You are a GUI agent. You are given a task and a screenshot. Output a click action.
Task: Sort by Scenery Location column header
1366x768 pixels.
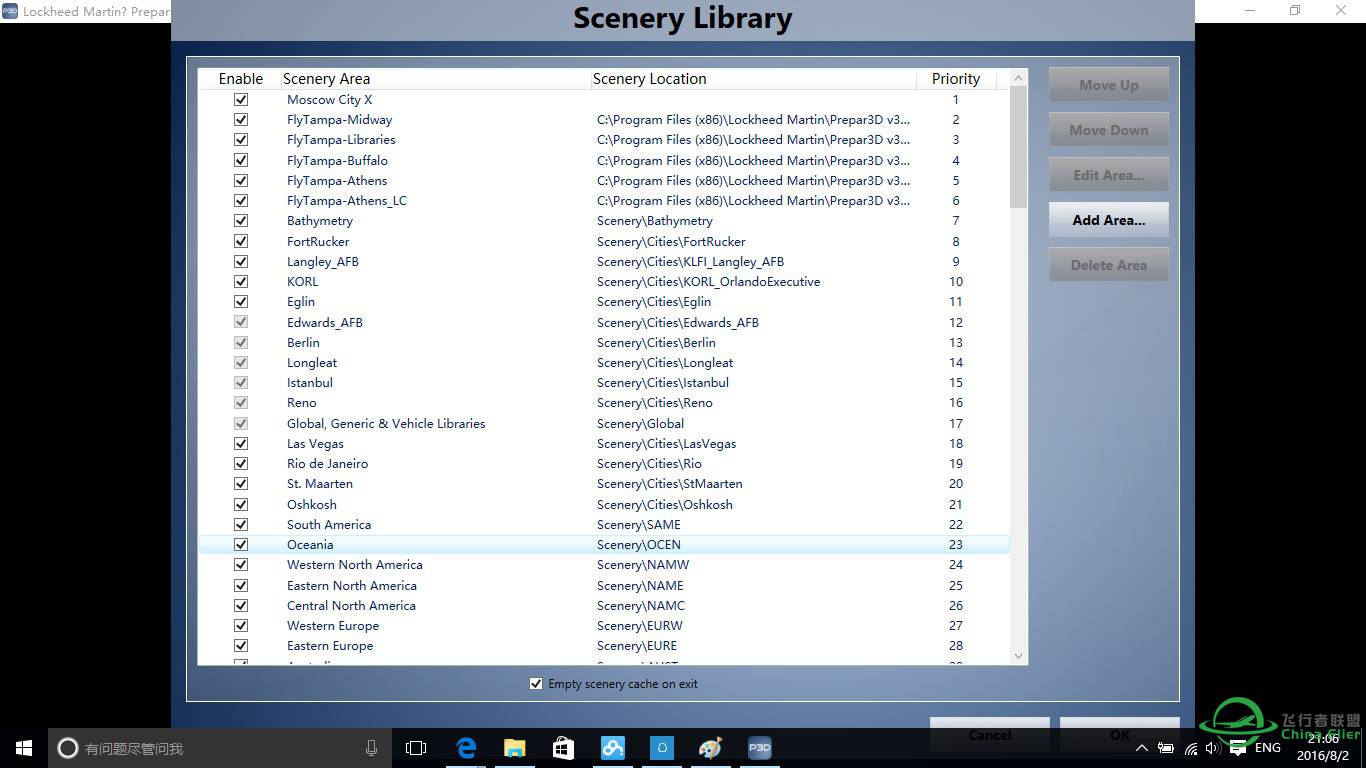pos(649,79)
